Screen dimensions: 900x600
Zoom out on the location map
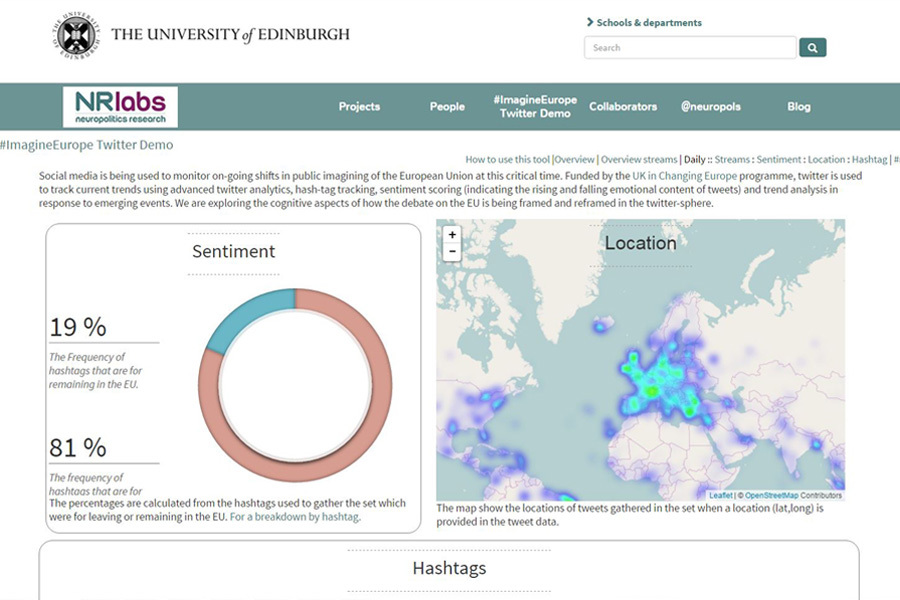tap(452, 251)
